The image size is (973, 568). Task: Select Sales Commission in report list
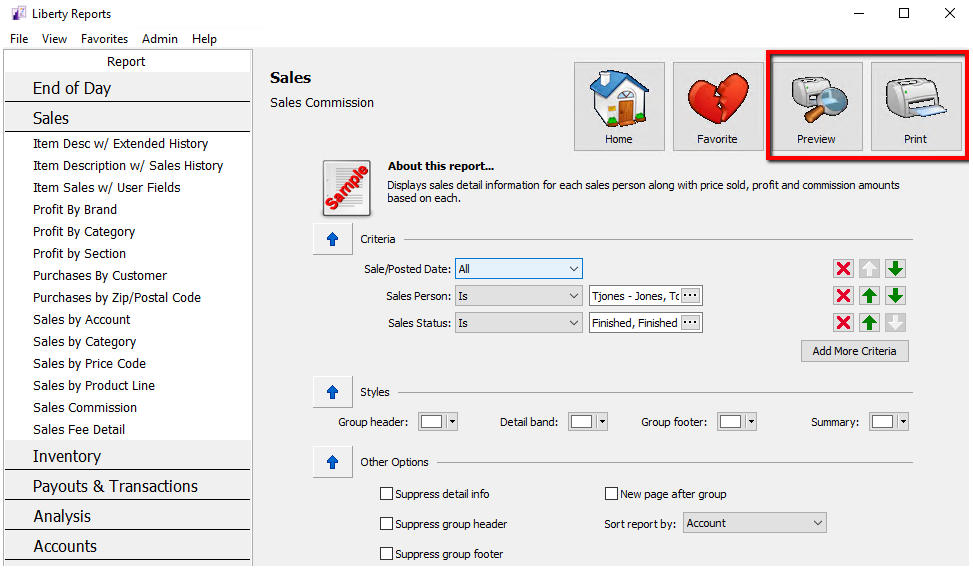[85, 408]
